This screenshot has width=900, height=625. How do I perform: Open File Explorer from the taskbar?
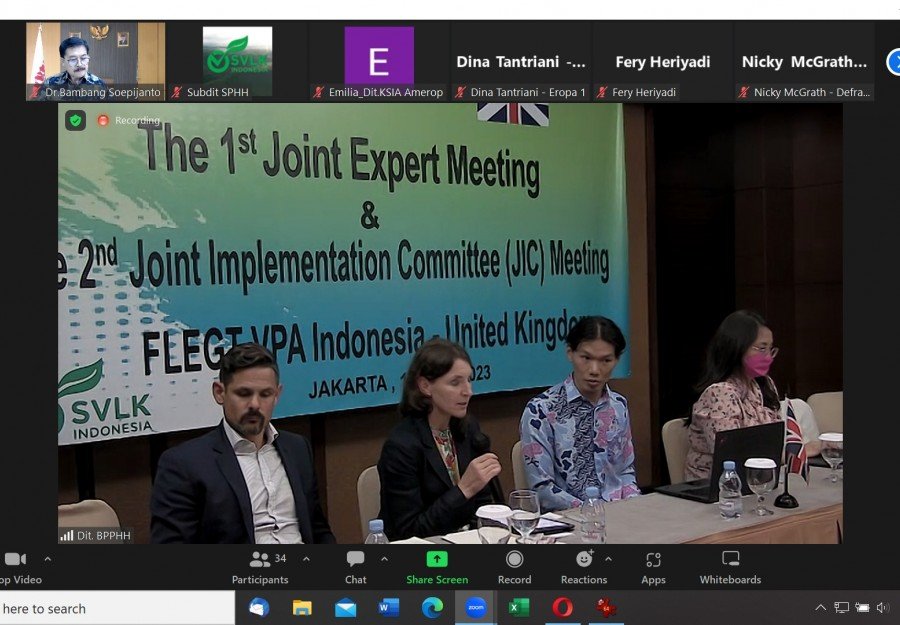[302, 607]
